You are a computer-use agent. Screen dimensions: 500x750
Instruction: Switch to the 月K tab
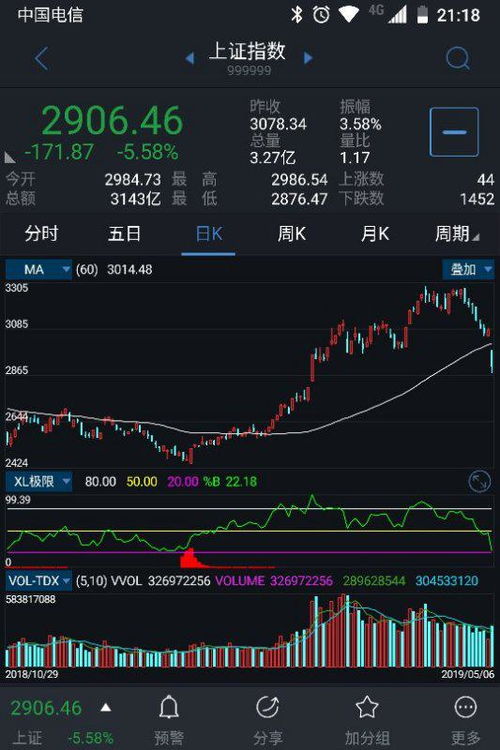pyautogui.click(x=375, y=234)
